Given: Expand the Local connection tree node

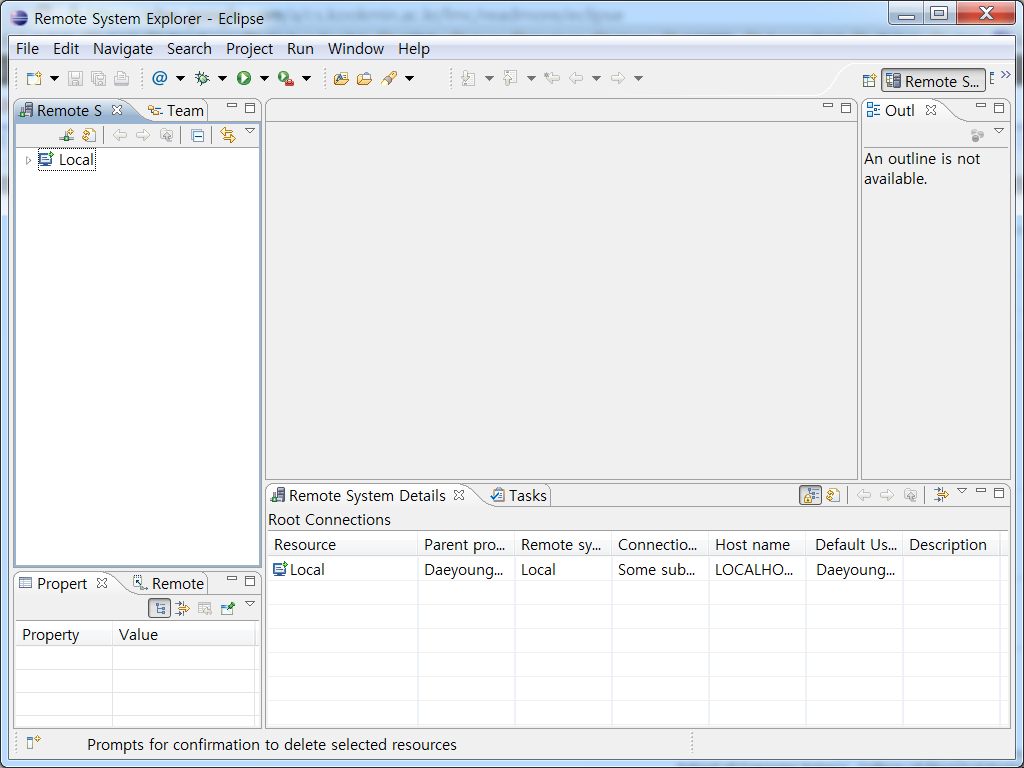Looking at the screenshot, I should pos(28,160).
